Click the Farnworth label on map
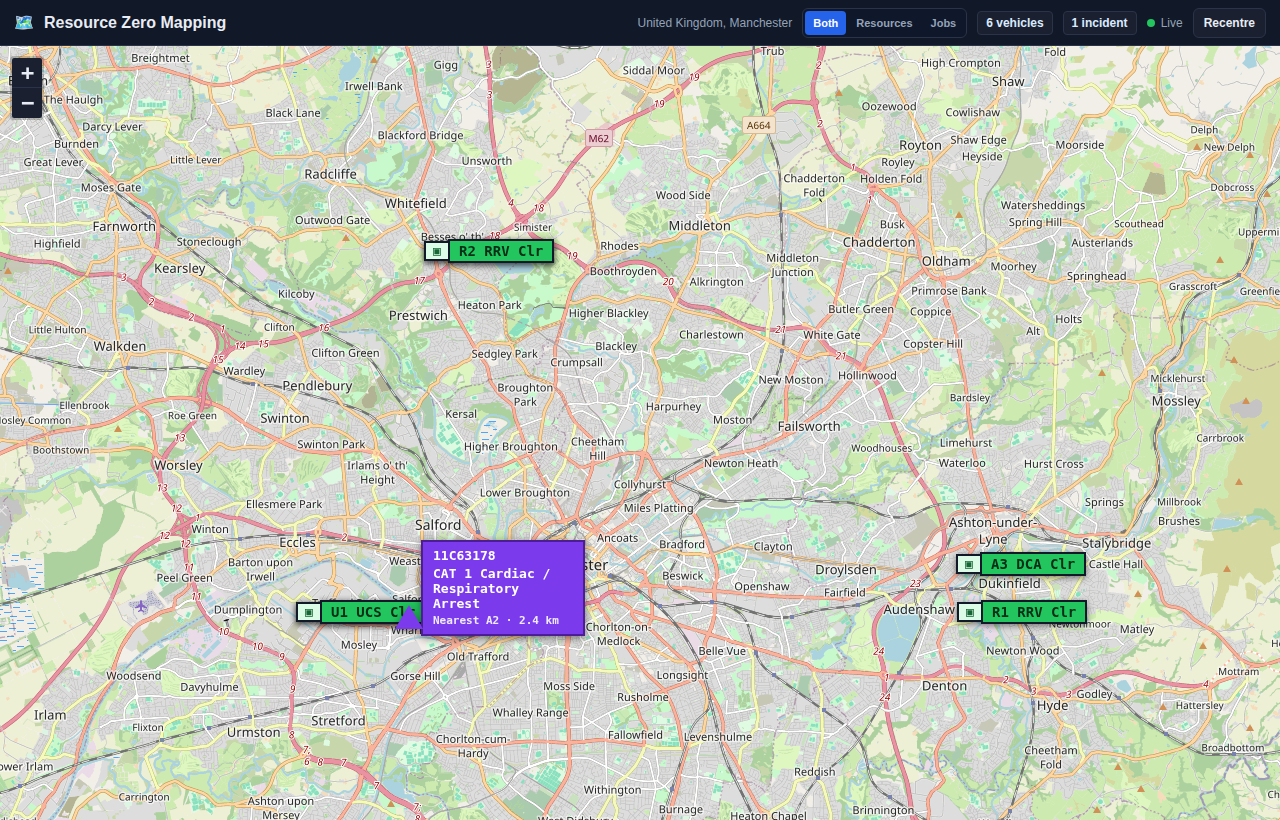Image resolution: width=1280 pixels, height=820 pixels. (x=124, y=227)
